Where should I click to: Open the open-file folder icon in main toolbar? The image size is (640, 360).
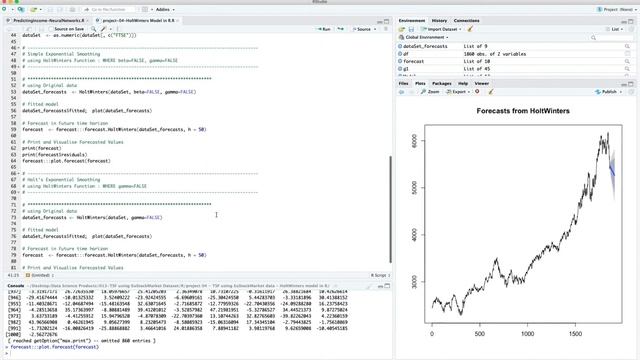point(33,9)
